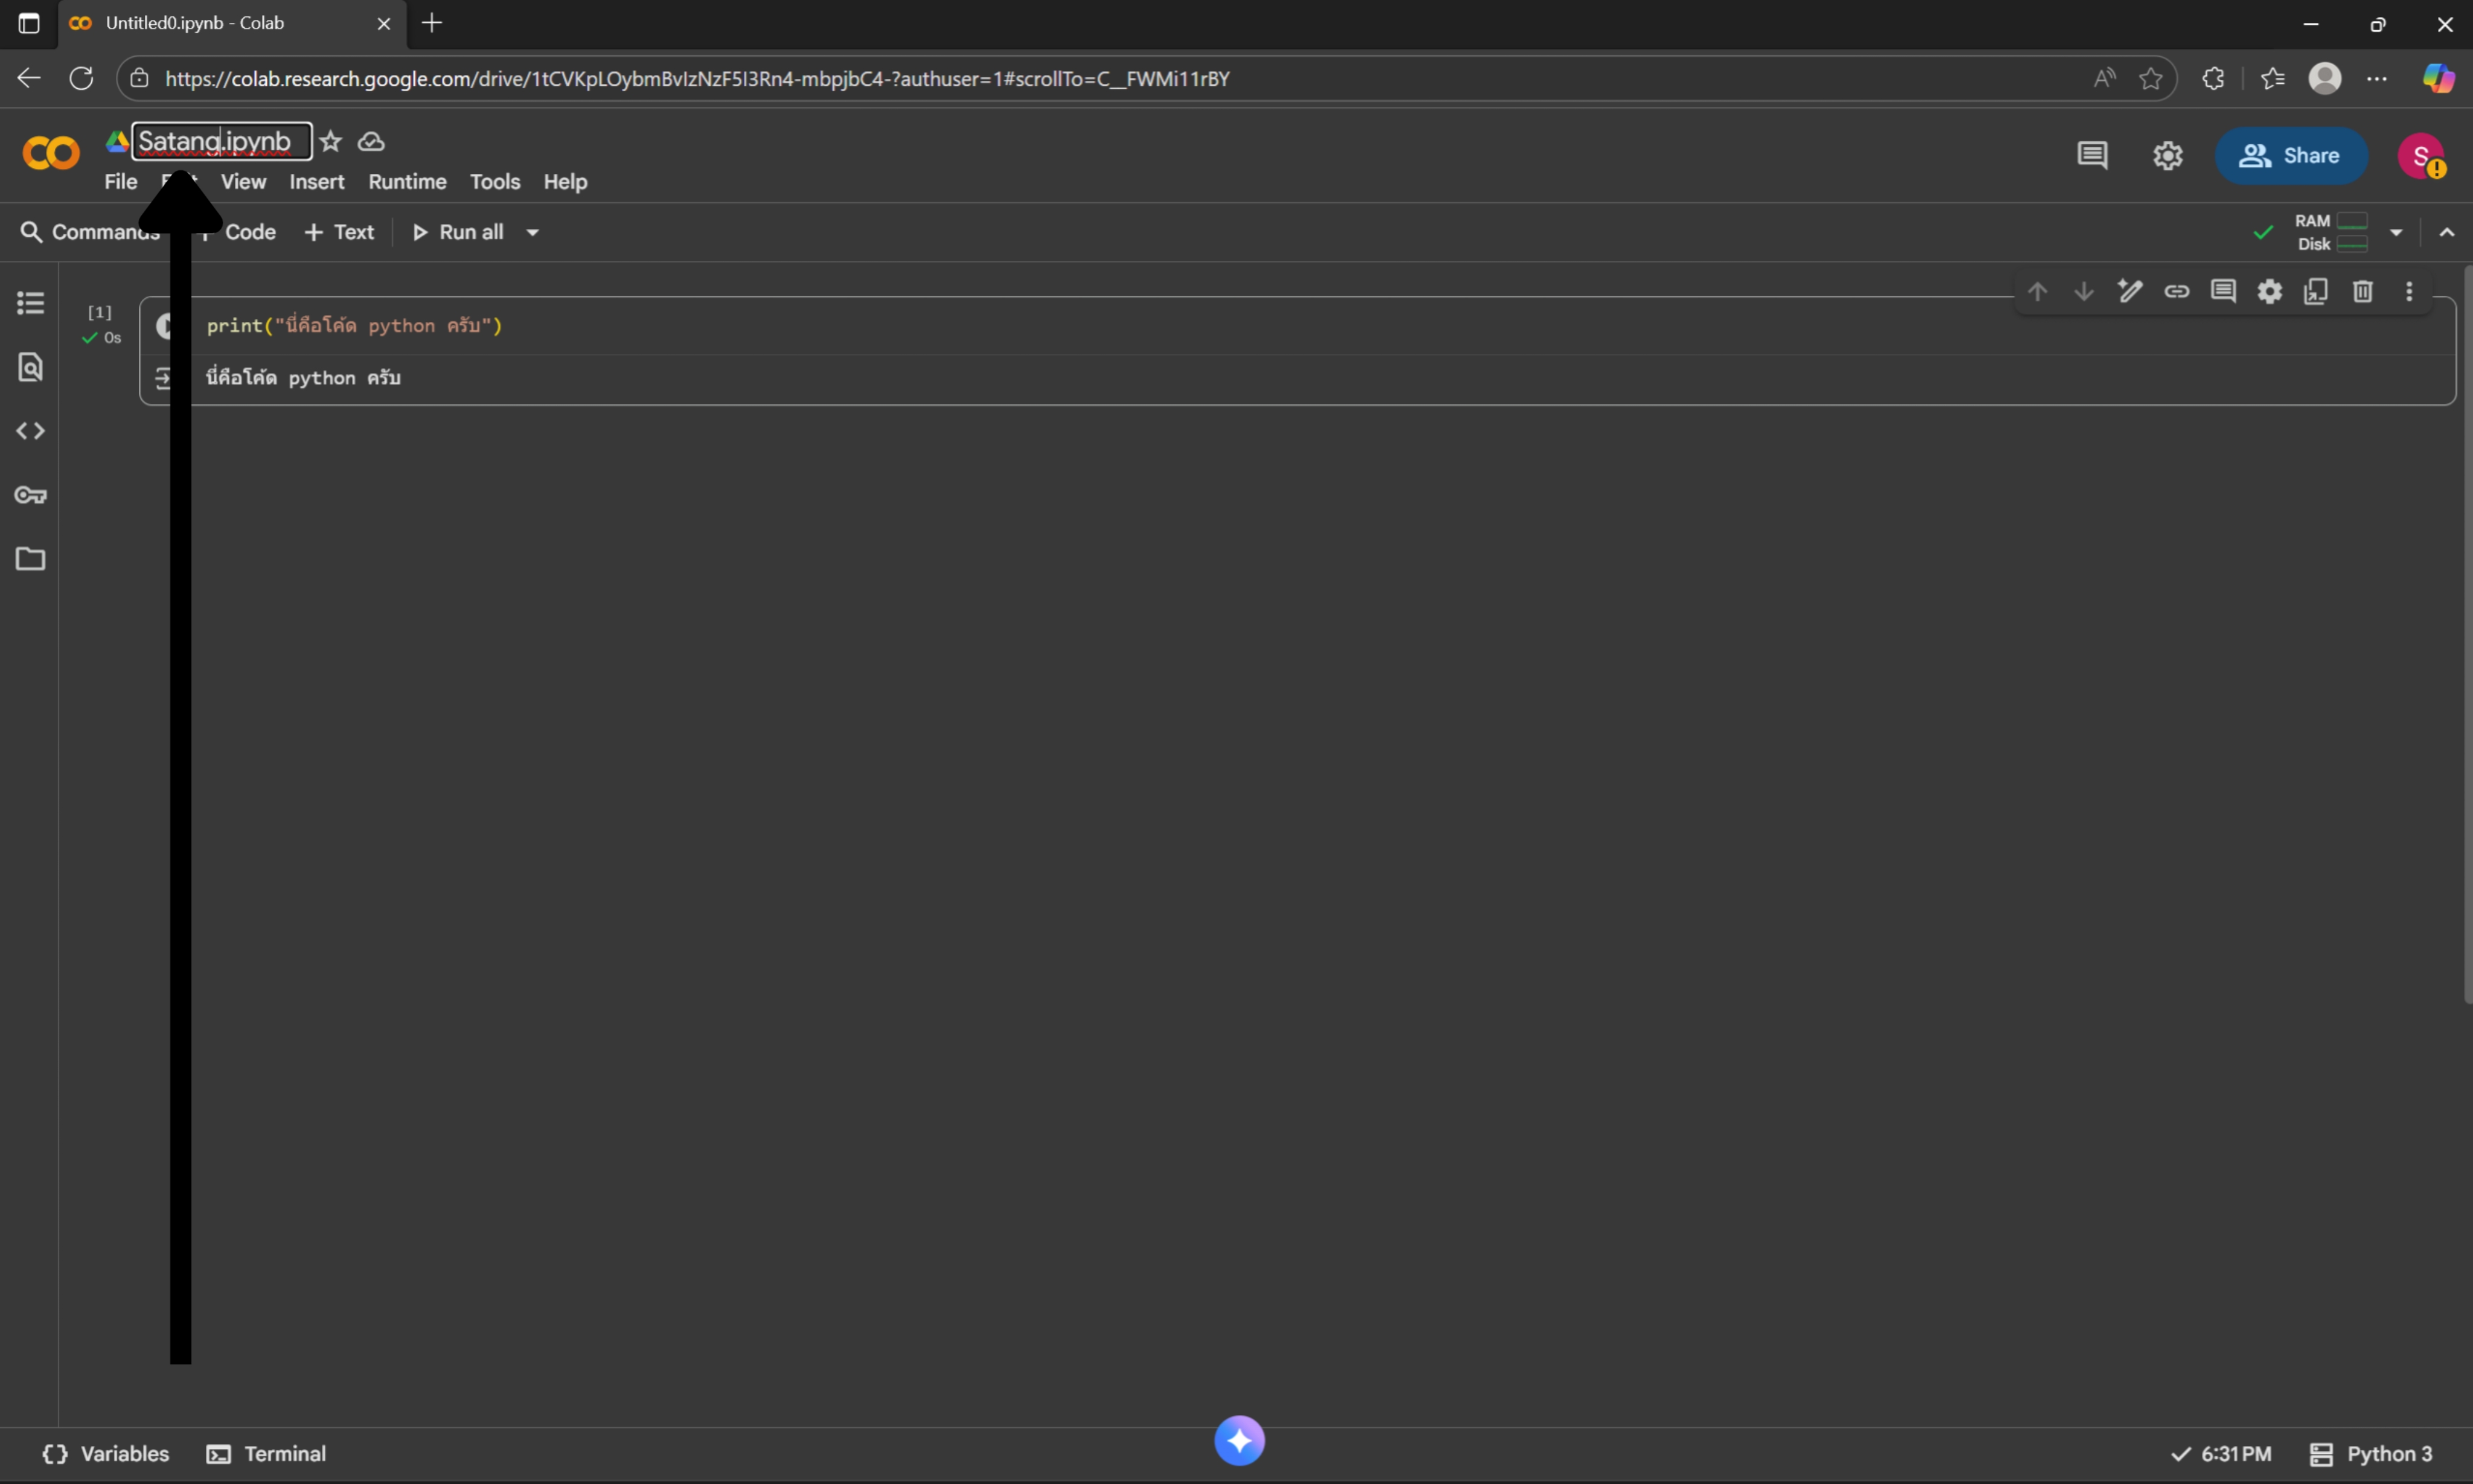Open the Variables panel
Viewport: 2473px width, 1484px height.
(106, 1453)
